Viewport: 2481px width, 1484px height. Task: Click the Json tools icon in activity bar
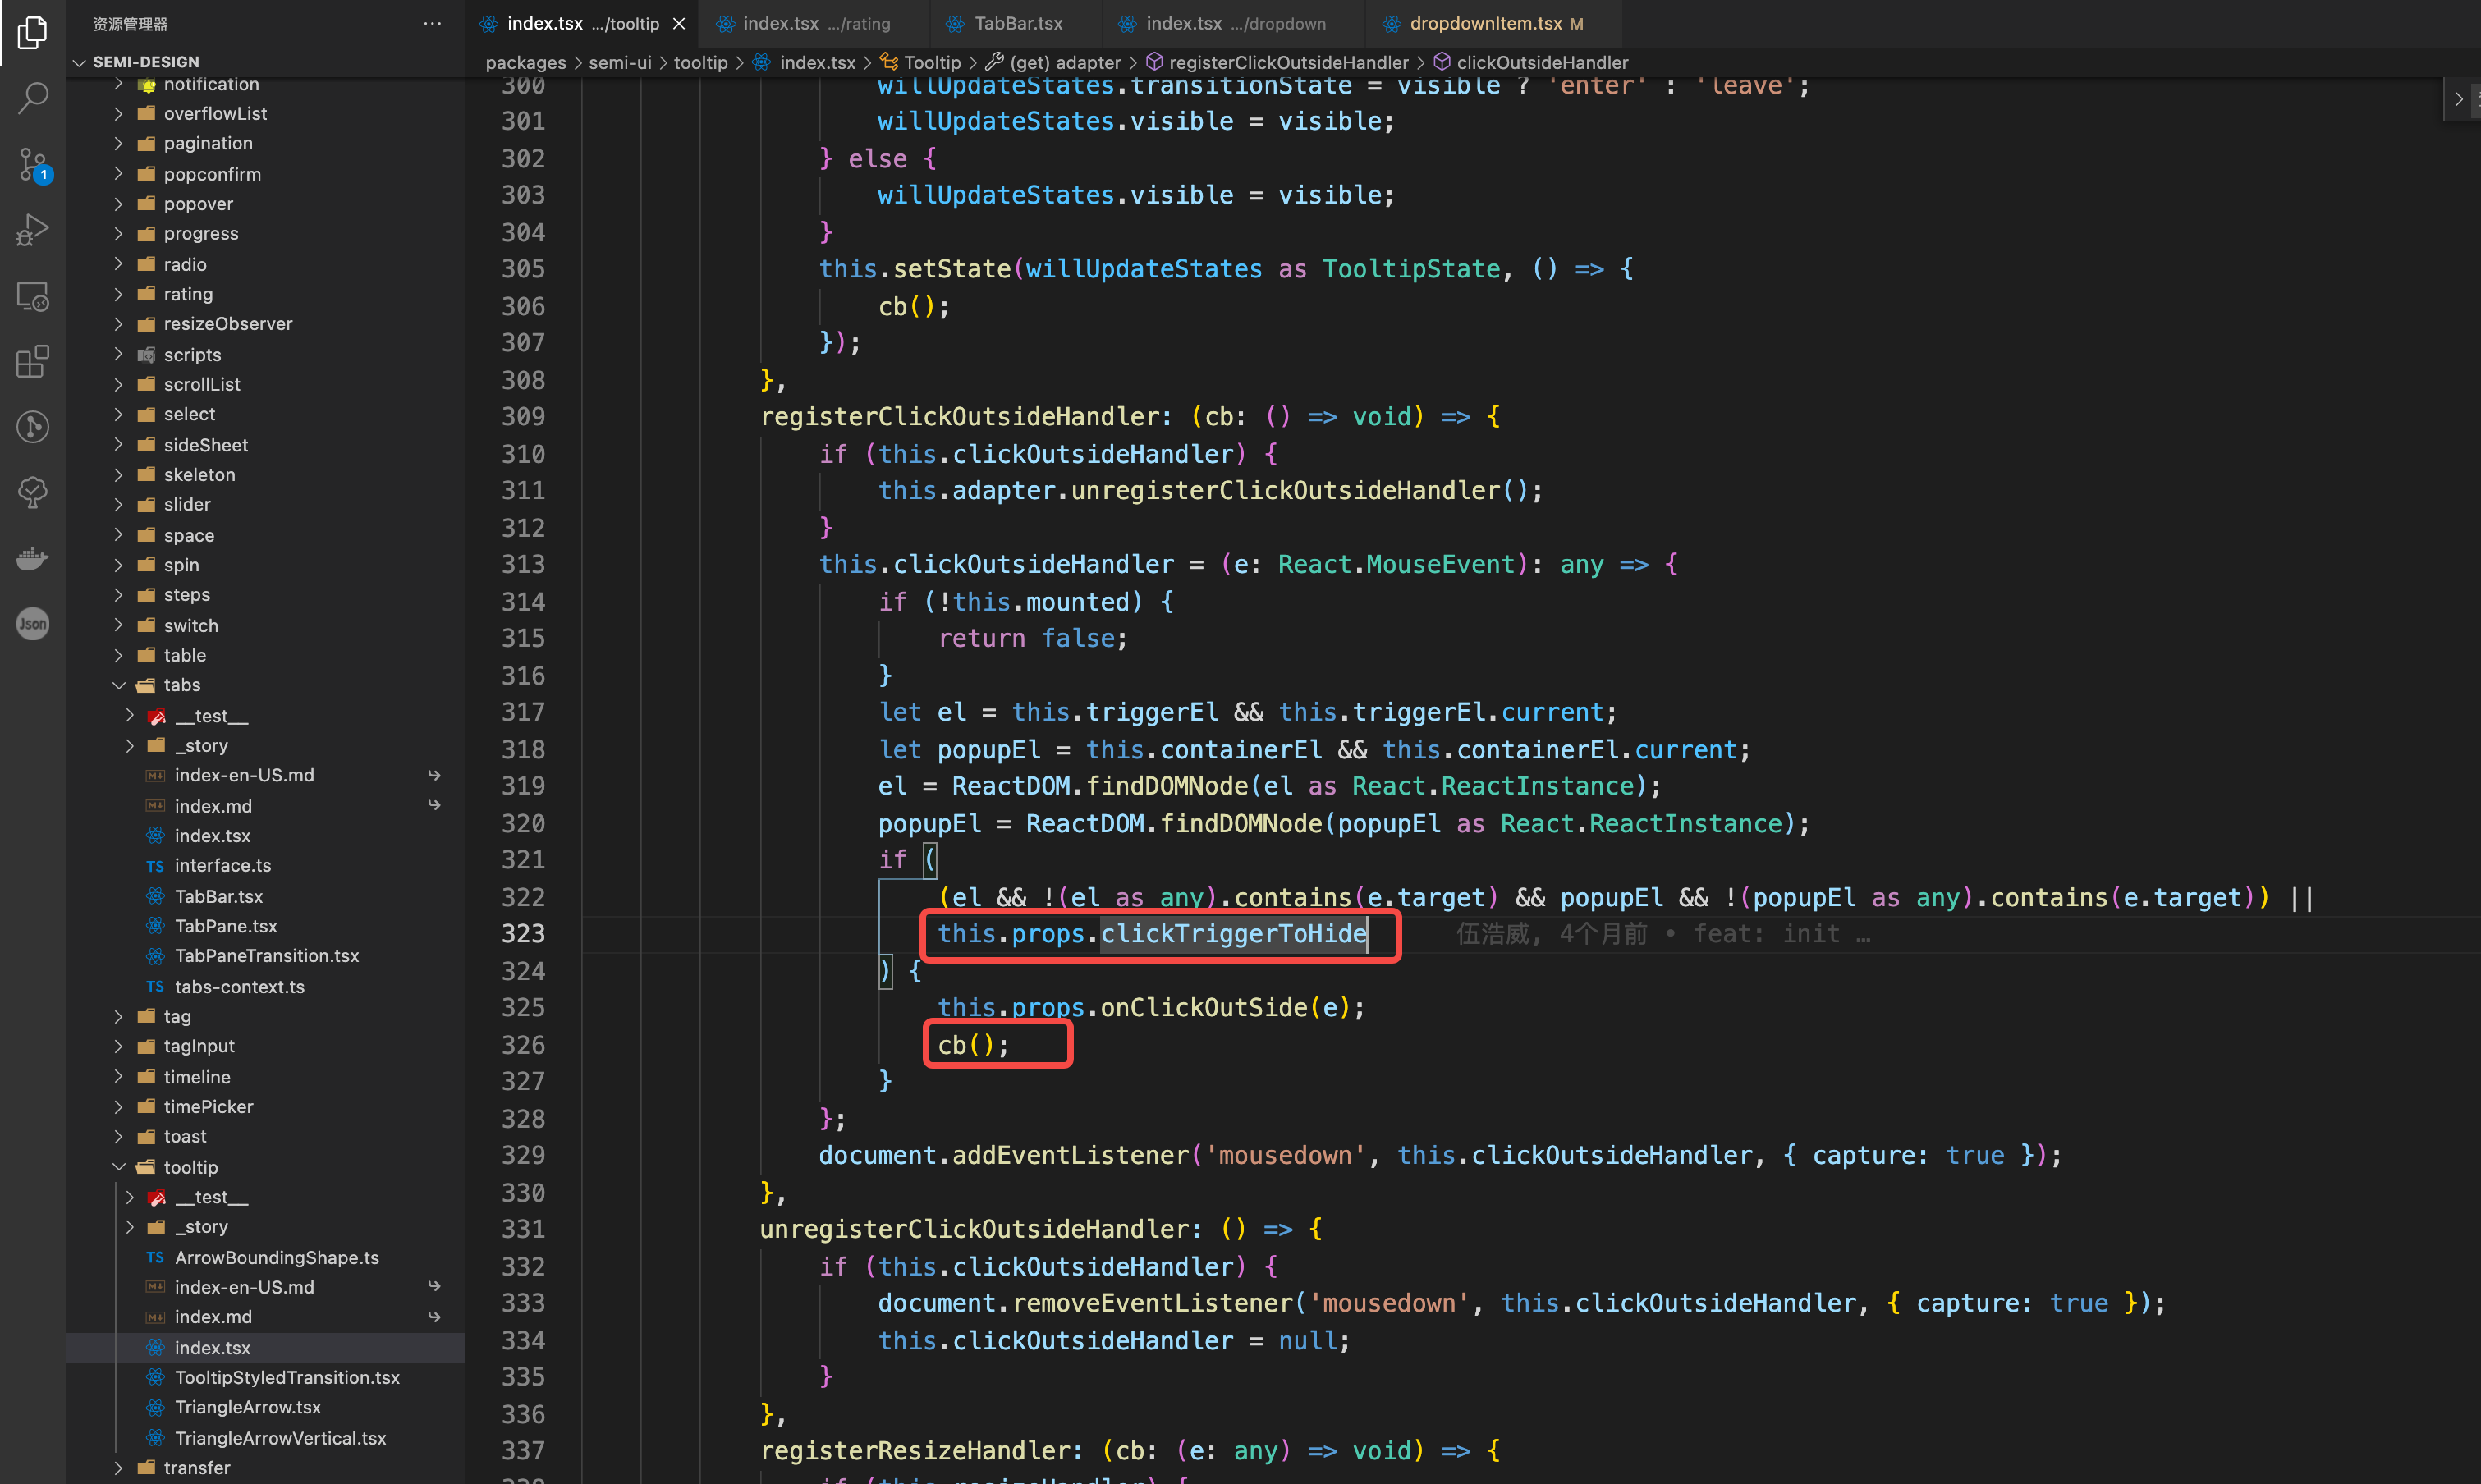(x=33, y=623)
